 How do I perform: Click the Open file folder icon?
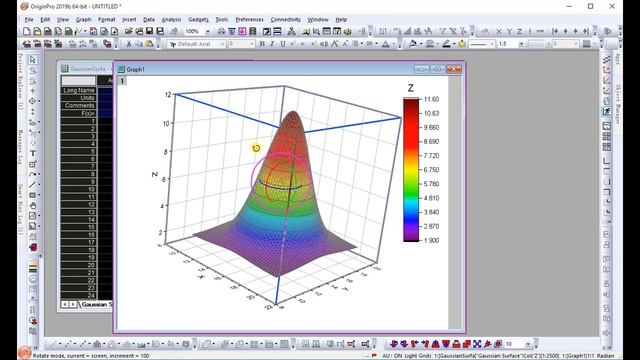[x=129, y=31]
